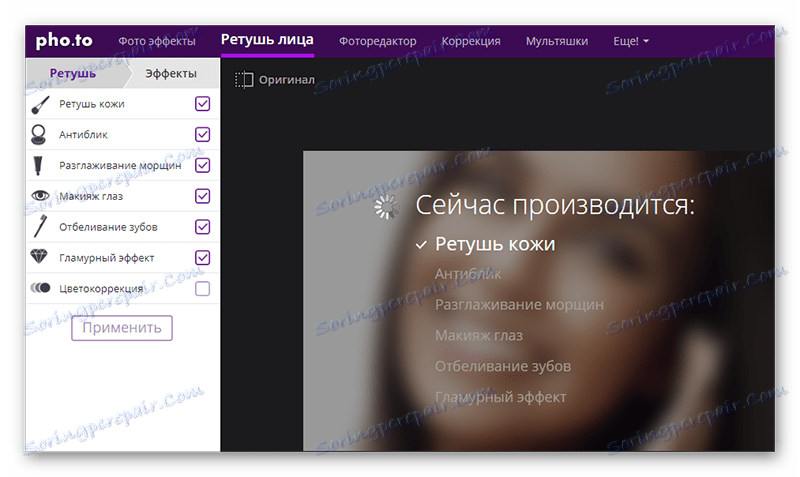Click the Макияж глаз label in sidebar
Image resolution: width=800 pixels, height=477 pixels.
(x=91, y=196)
